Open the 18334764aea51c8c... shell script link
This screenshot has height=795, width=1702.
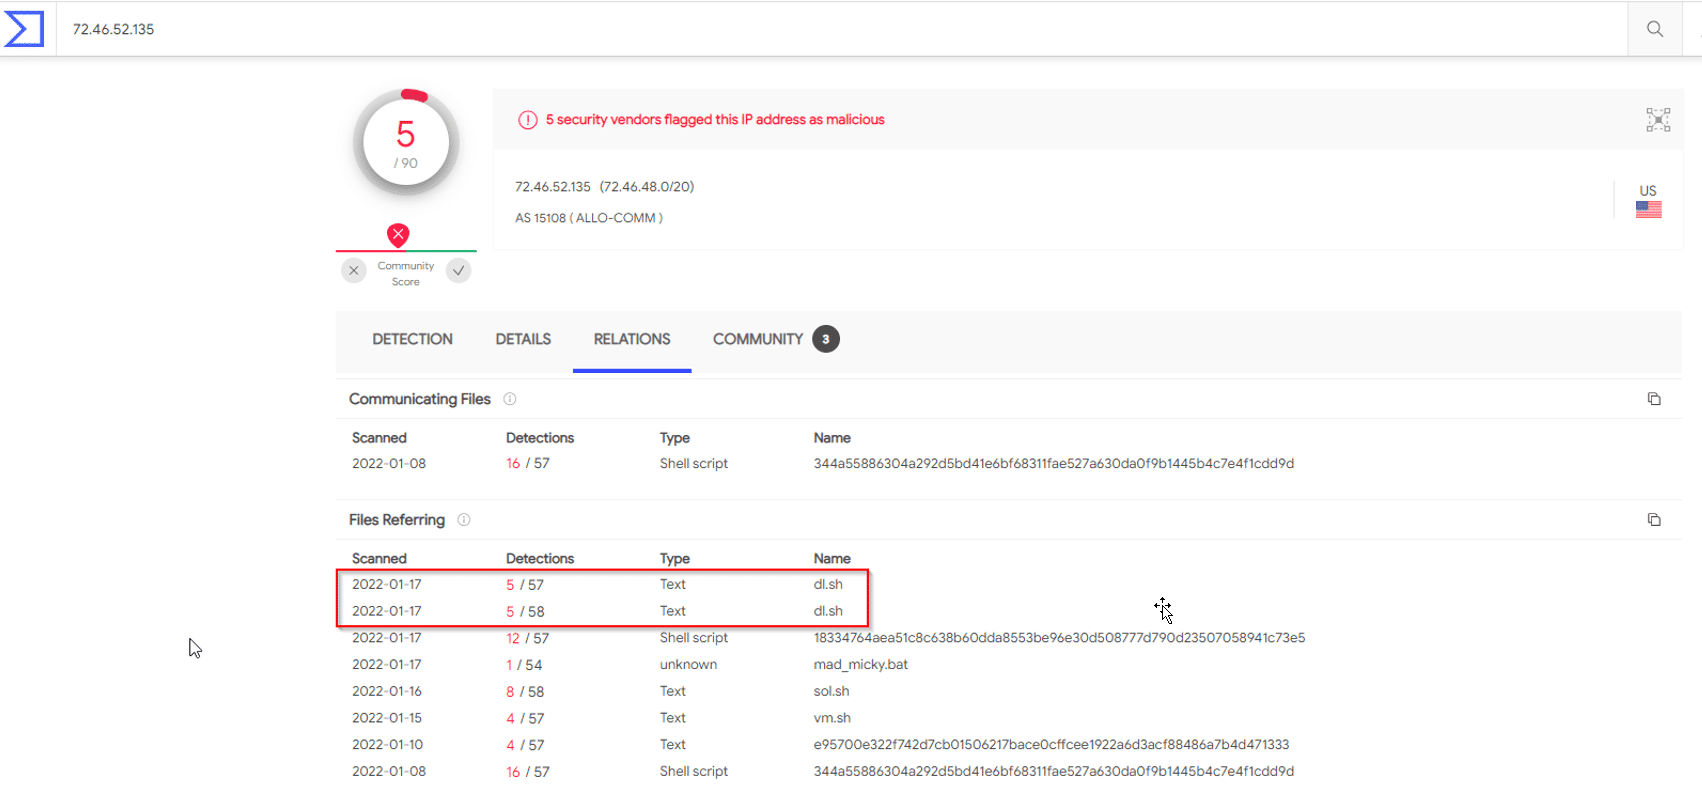1059,638
